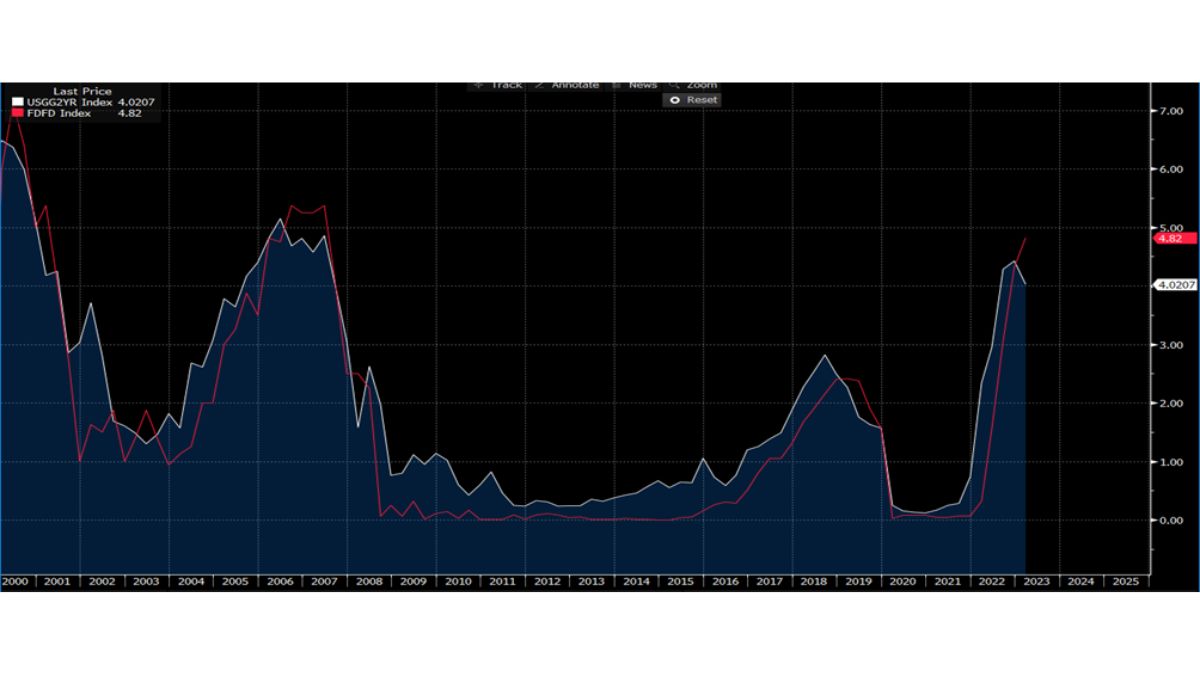Reset the chart view
This screenshot has width=1200, height=675.
[x=691, y=100]
